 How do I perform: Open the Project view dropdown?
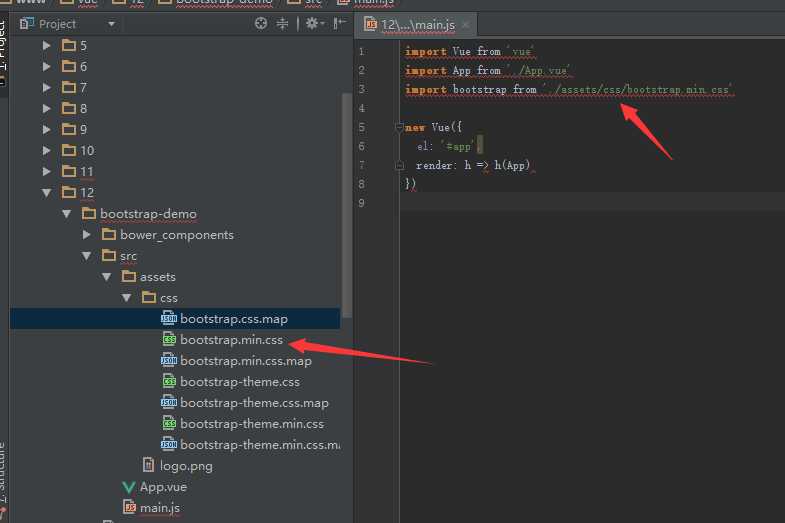111,24
